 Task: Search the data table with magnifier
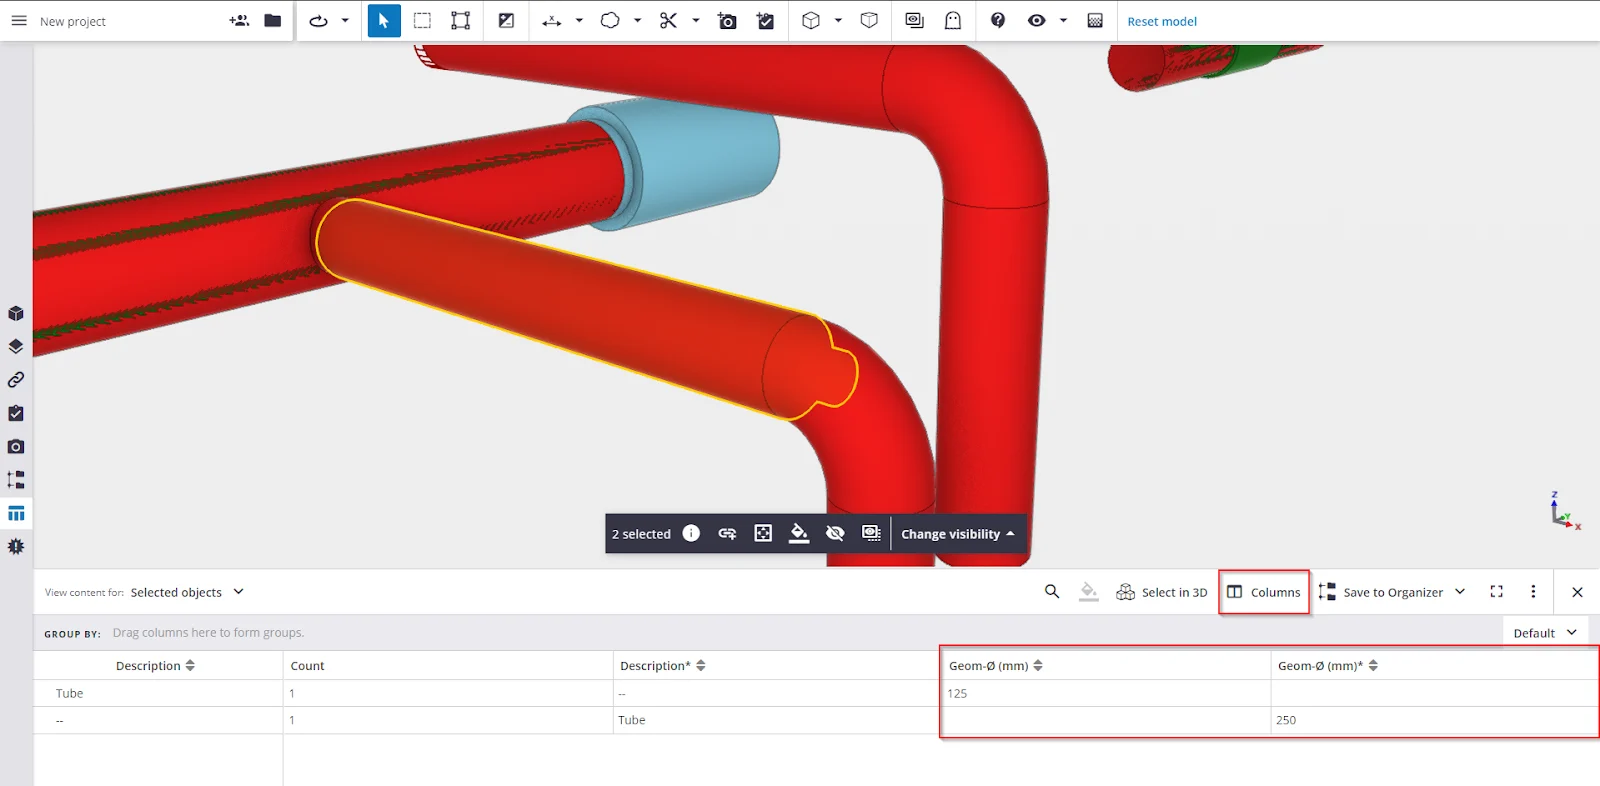coord(1052,592)
